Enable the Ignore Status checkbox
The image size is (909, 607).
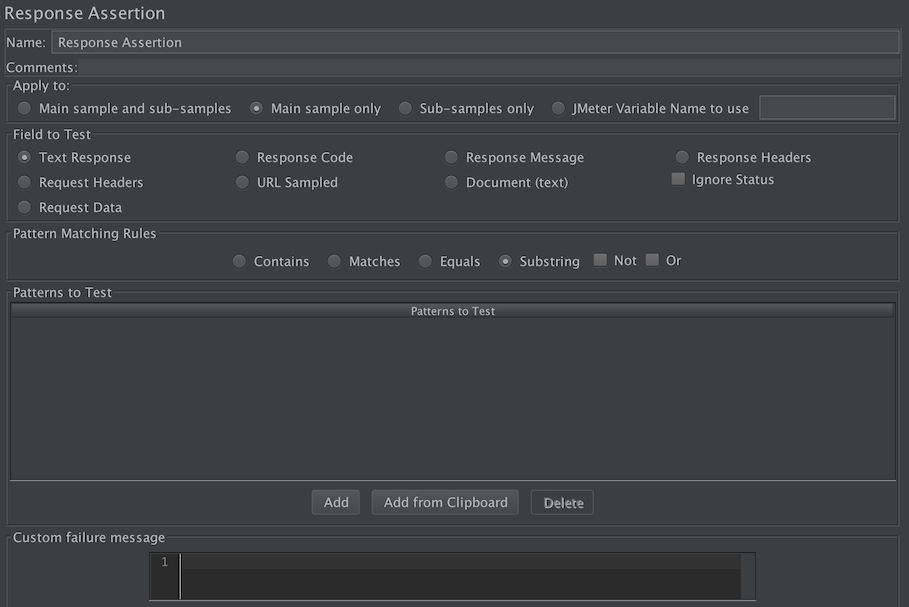point(678,179)
